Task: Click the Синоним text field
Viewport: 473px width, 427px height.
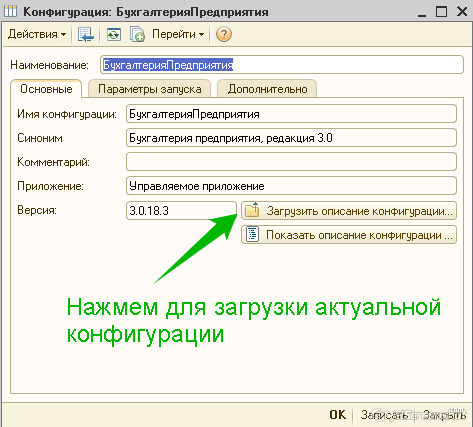Action: click(x=291, y=138)
